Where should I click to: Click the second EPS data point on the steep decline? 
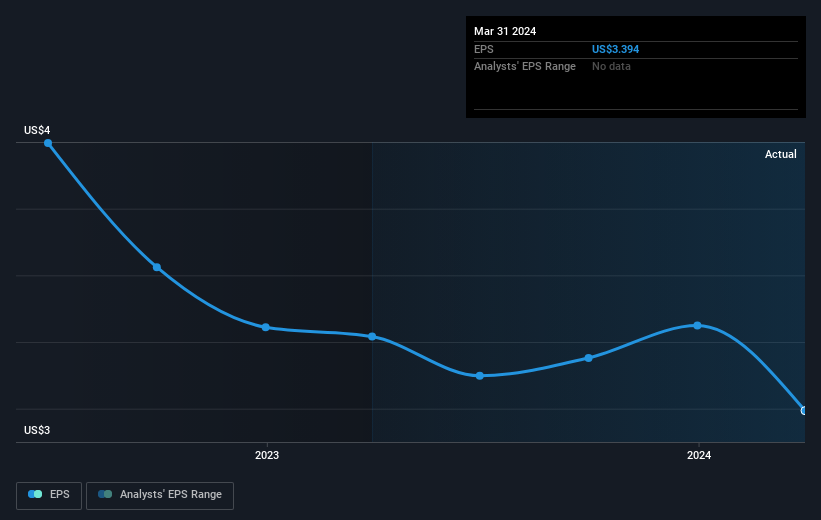(x=157, y=267)
